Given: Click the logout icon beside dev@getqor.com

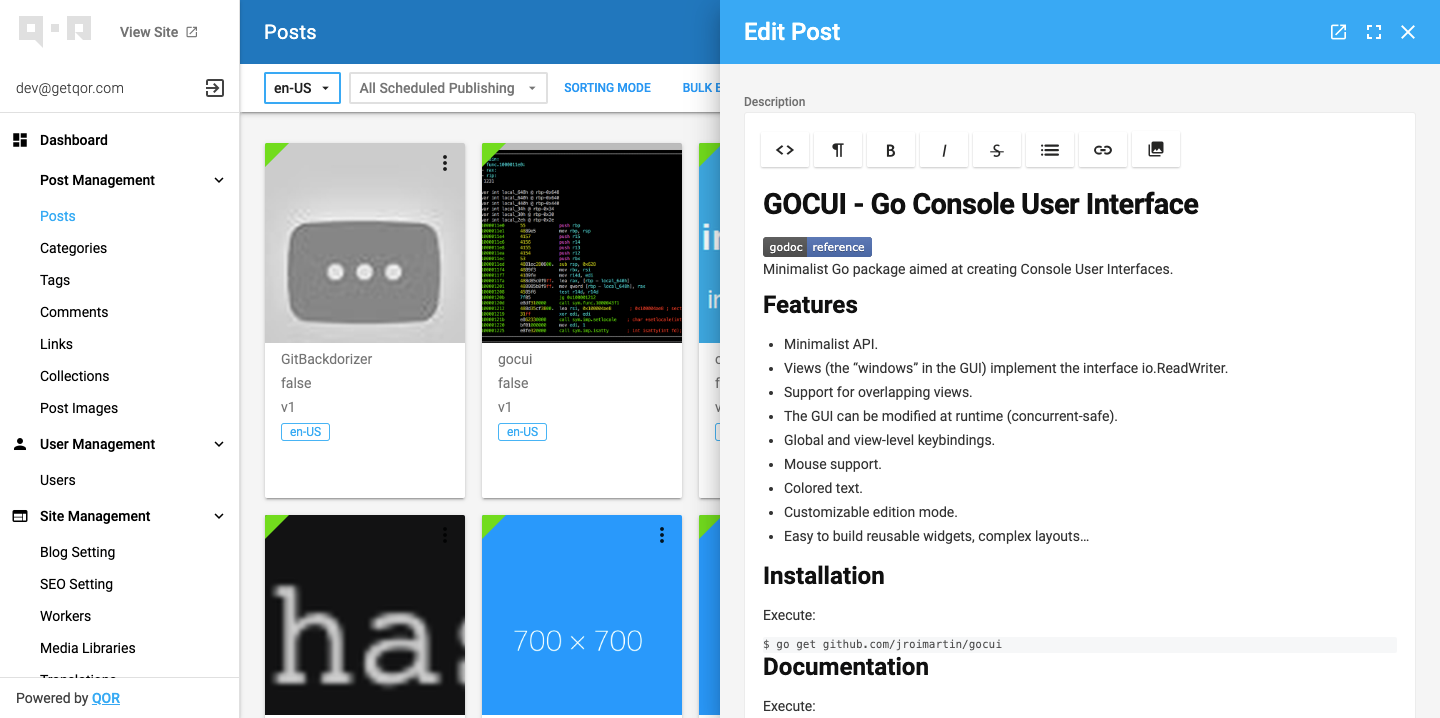Looking at the screenshot, I should coord(215,88).
